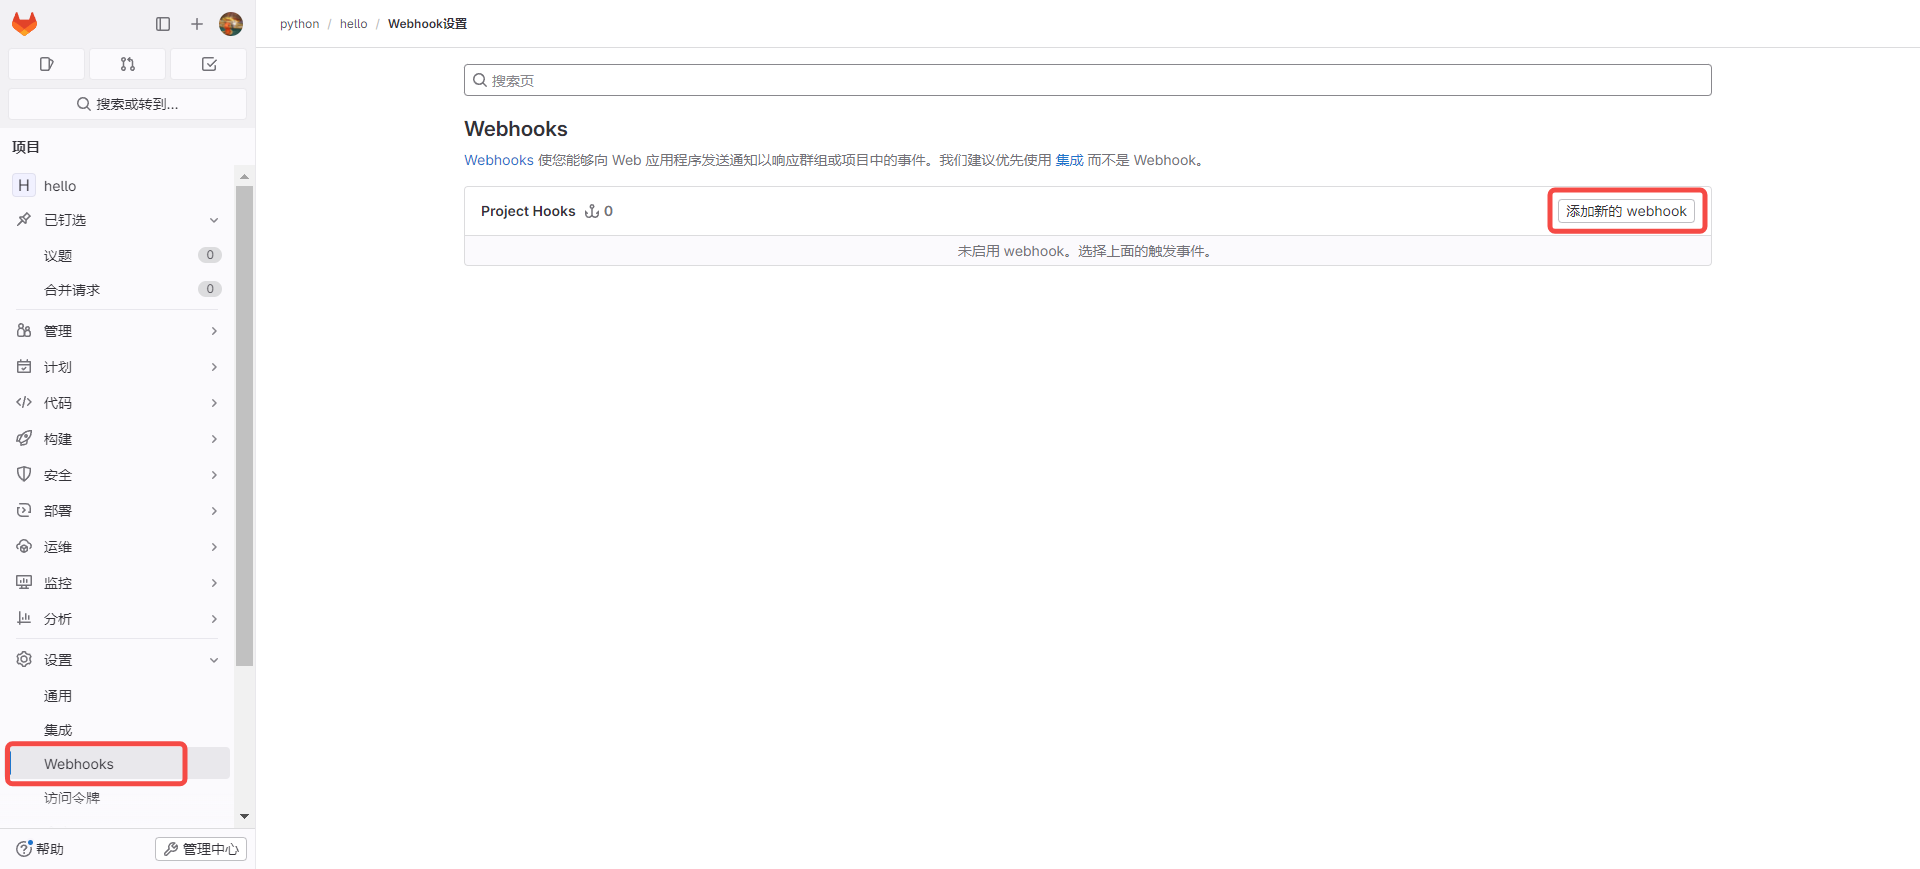Expand the 监控 menu chevron
This screenshot has height=869, width=1920.
[214, 583]
